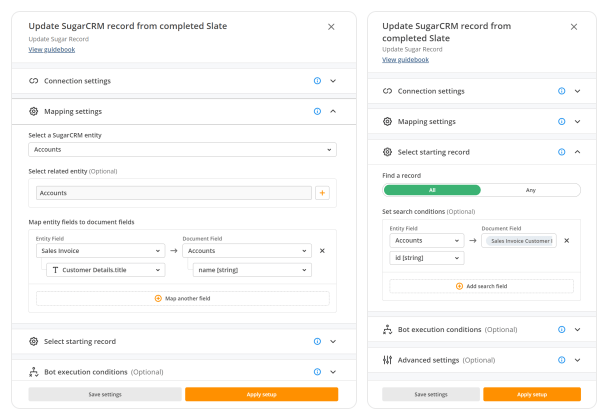Viewport: 608px width, 420px height.
Task: Click bot icon beside Bot execution conditions in right panel
Action: pyautogui.click(x=387, y=329)
